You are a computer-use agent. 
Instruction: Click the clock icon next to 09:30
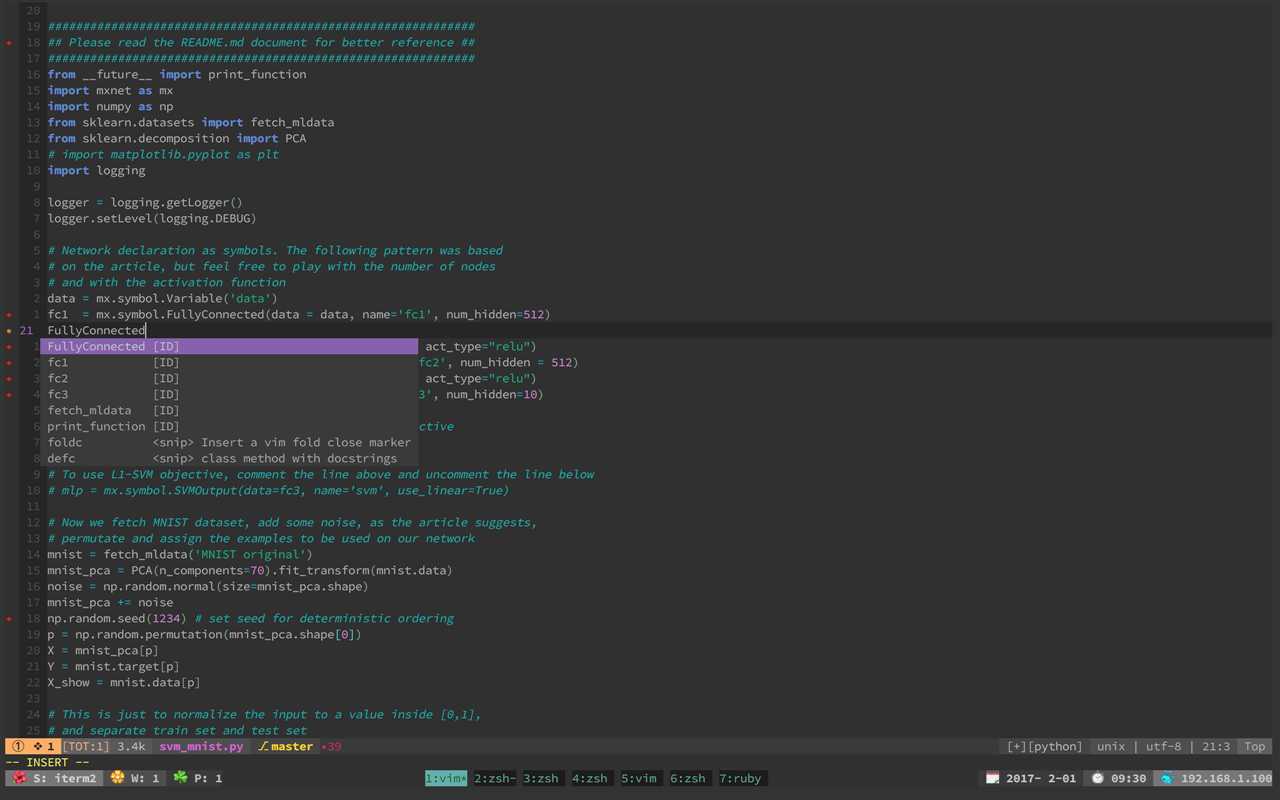1097,778
